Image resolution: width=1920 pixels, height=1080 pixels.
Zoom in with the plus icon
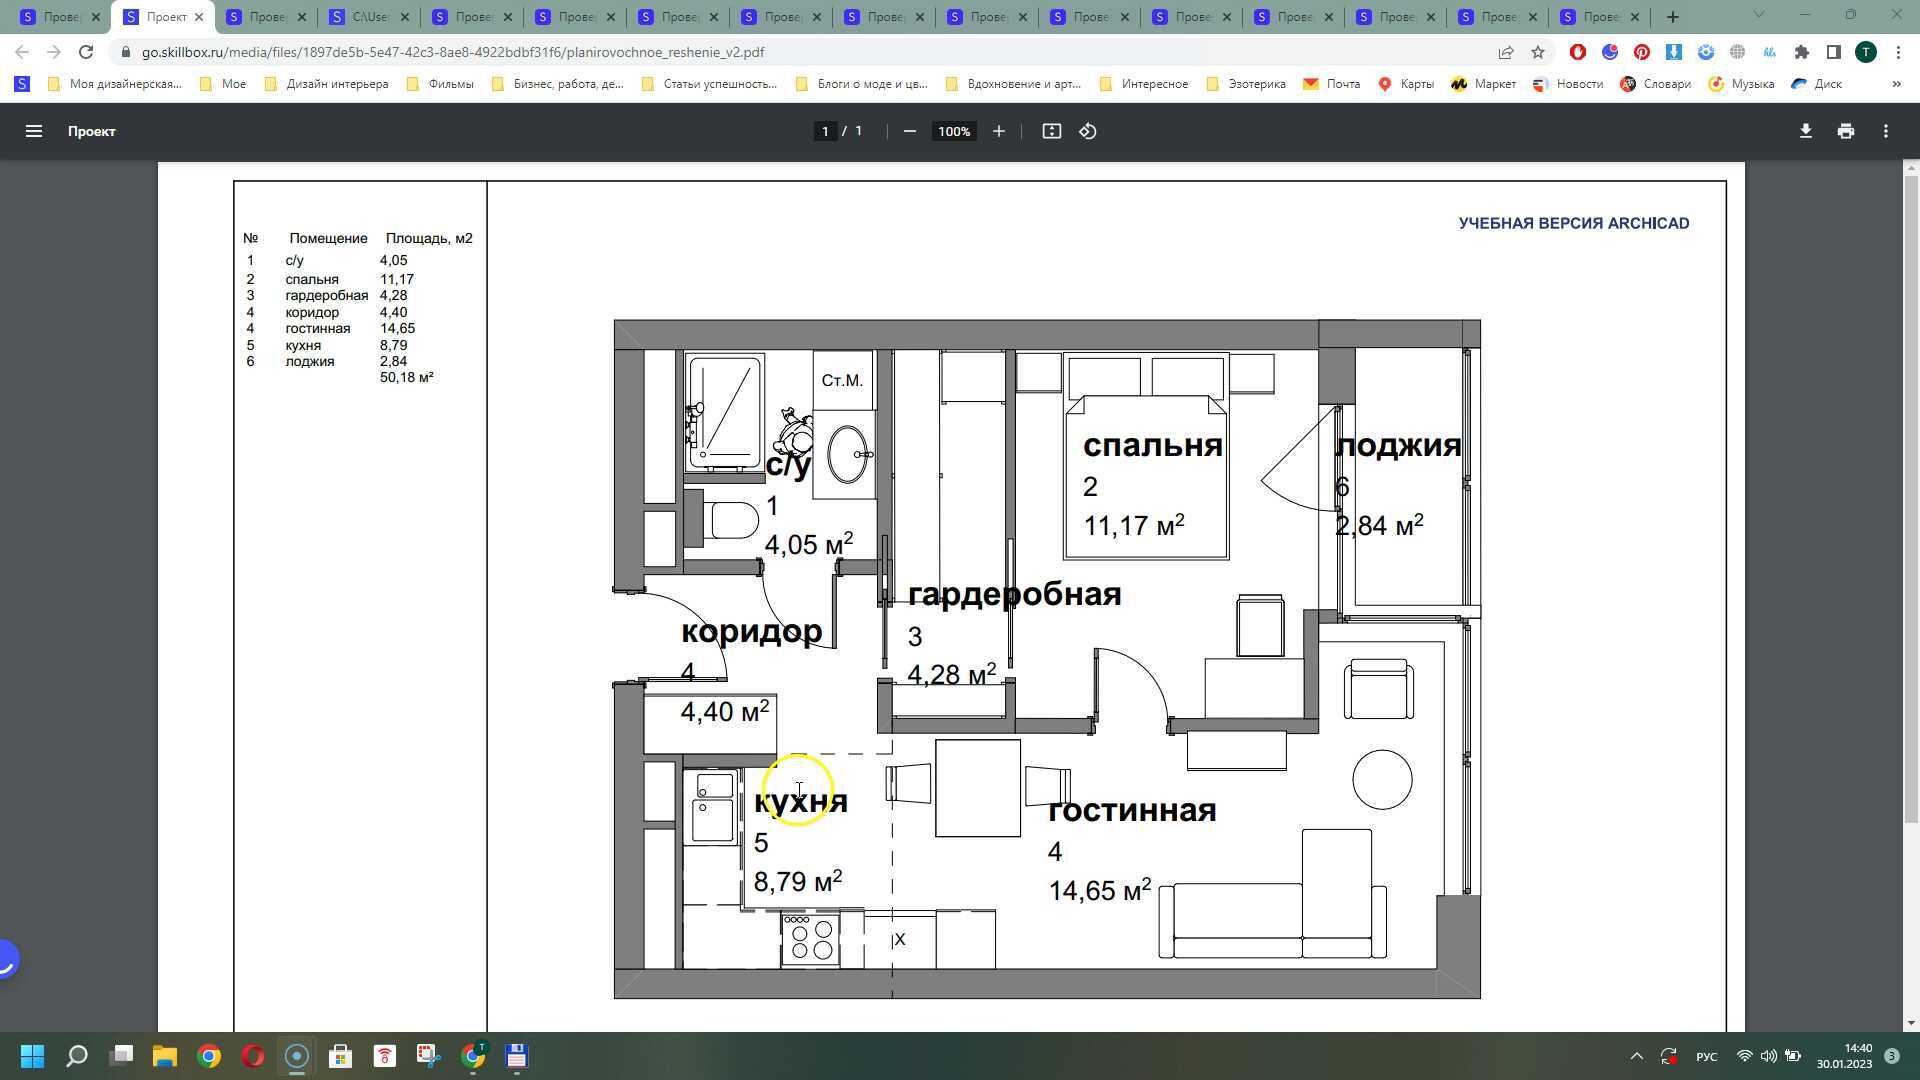(998, 131)
